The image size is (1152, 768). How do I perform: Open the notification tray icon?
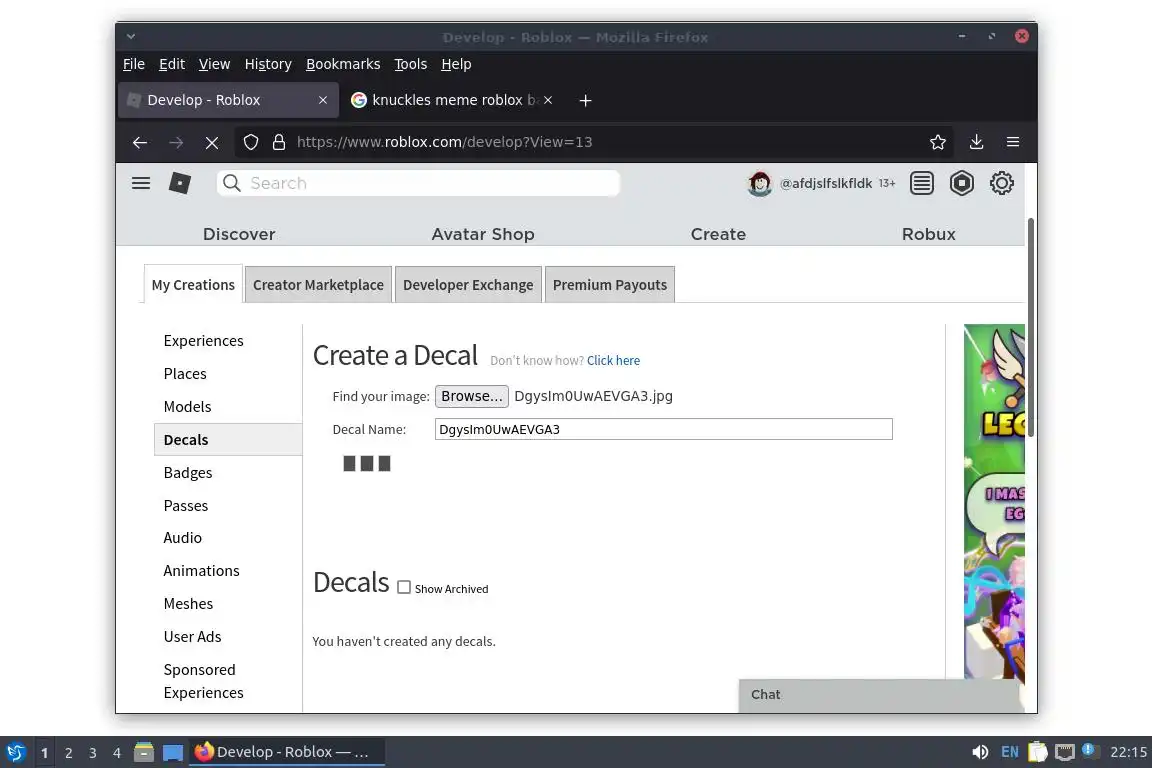pyautogui.click(x=1090, y=750)
